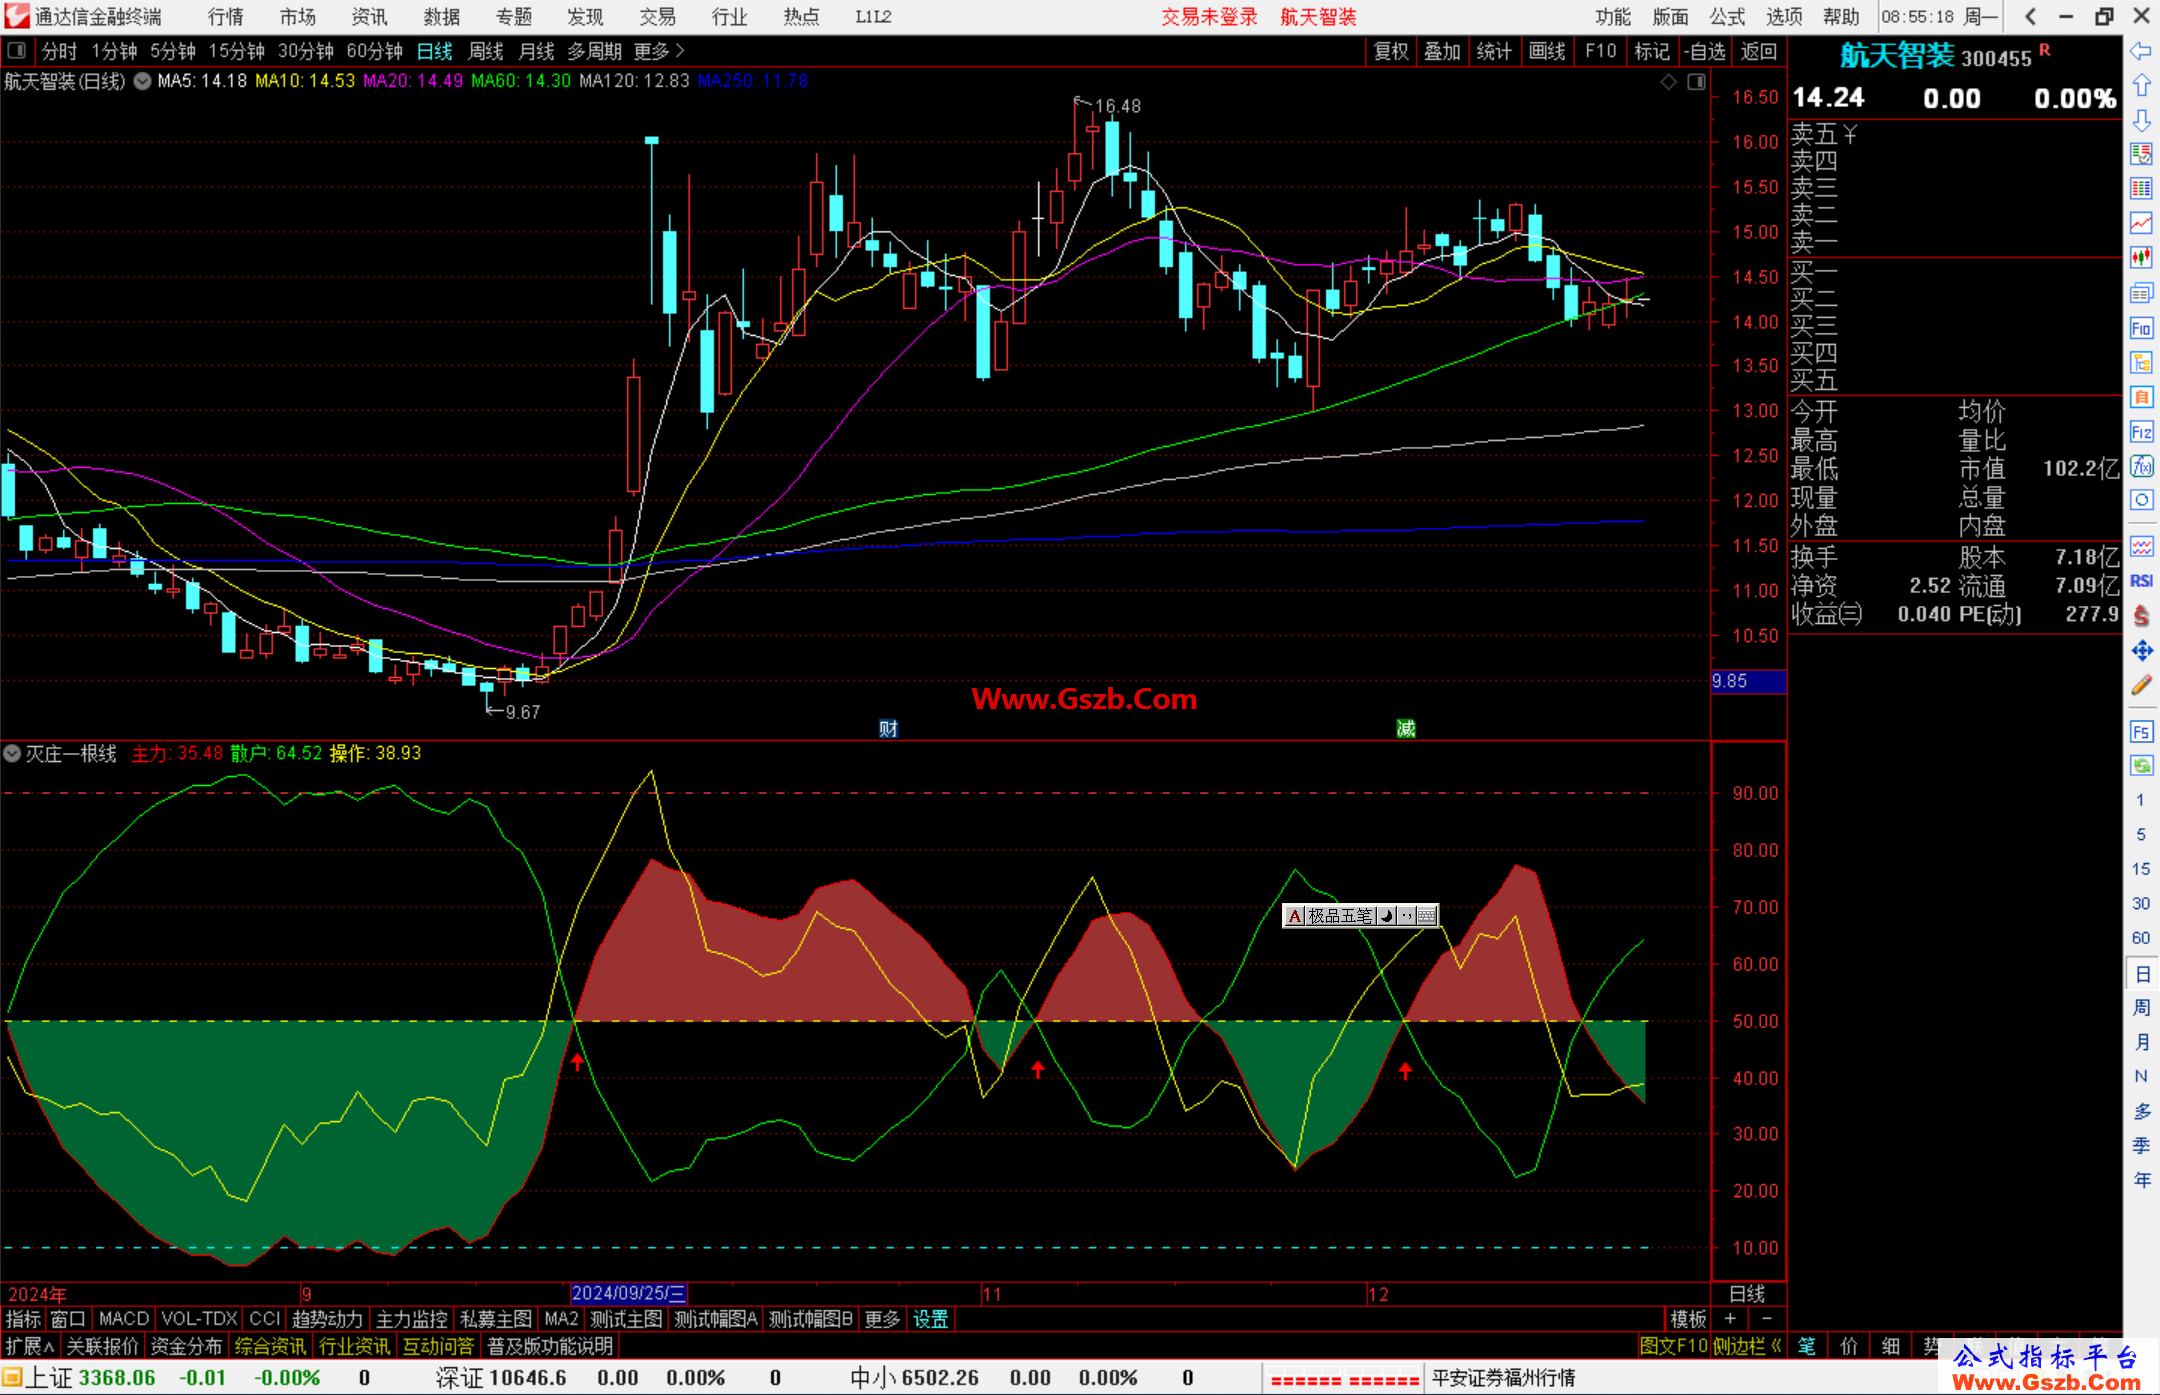Click the blue four-way move arrows icon
This screenshot has width=2160, height=1395.
point(2141,651)
